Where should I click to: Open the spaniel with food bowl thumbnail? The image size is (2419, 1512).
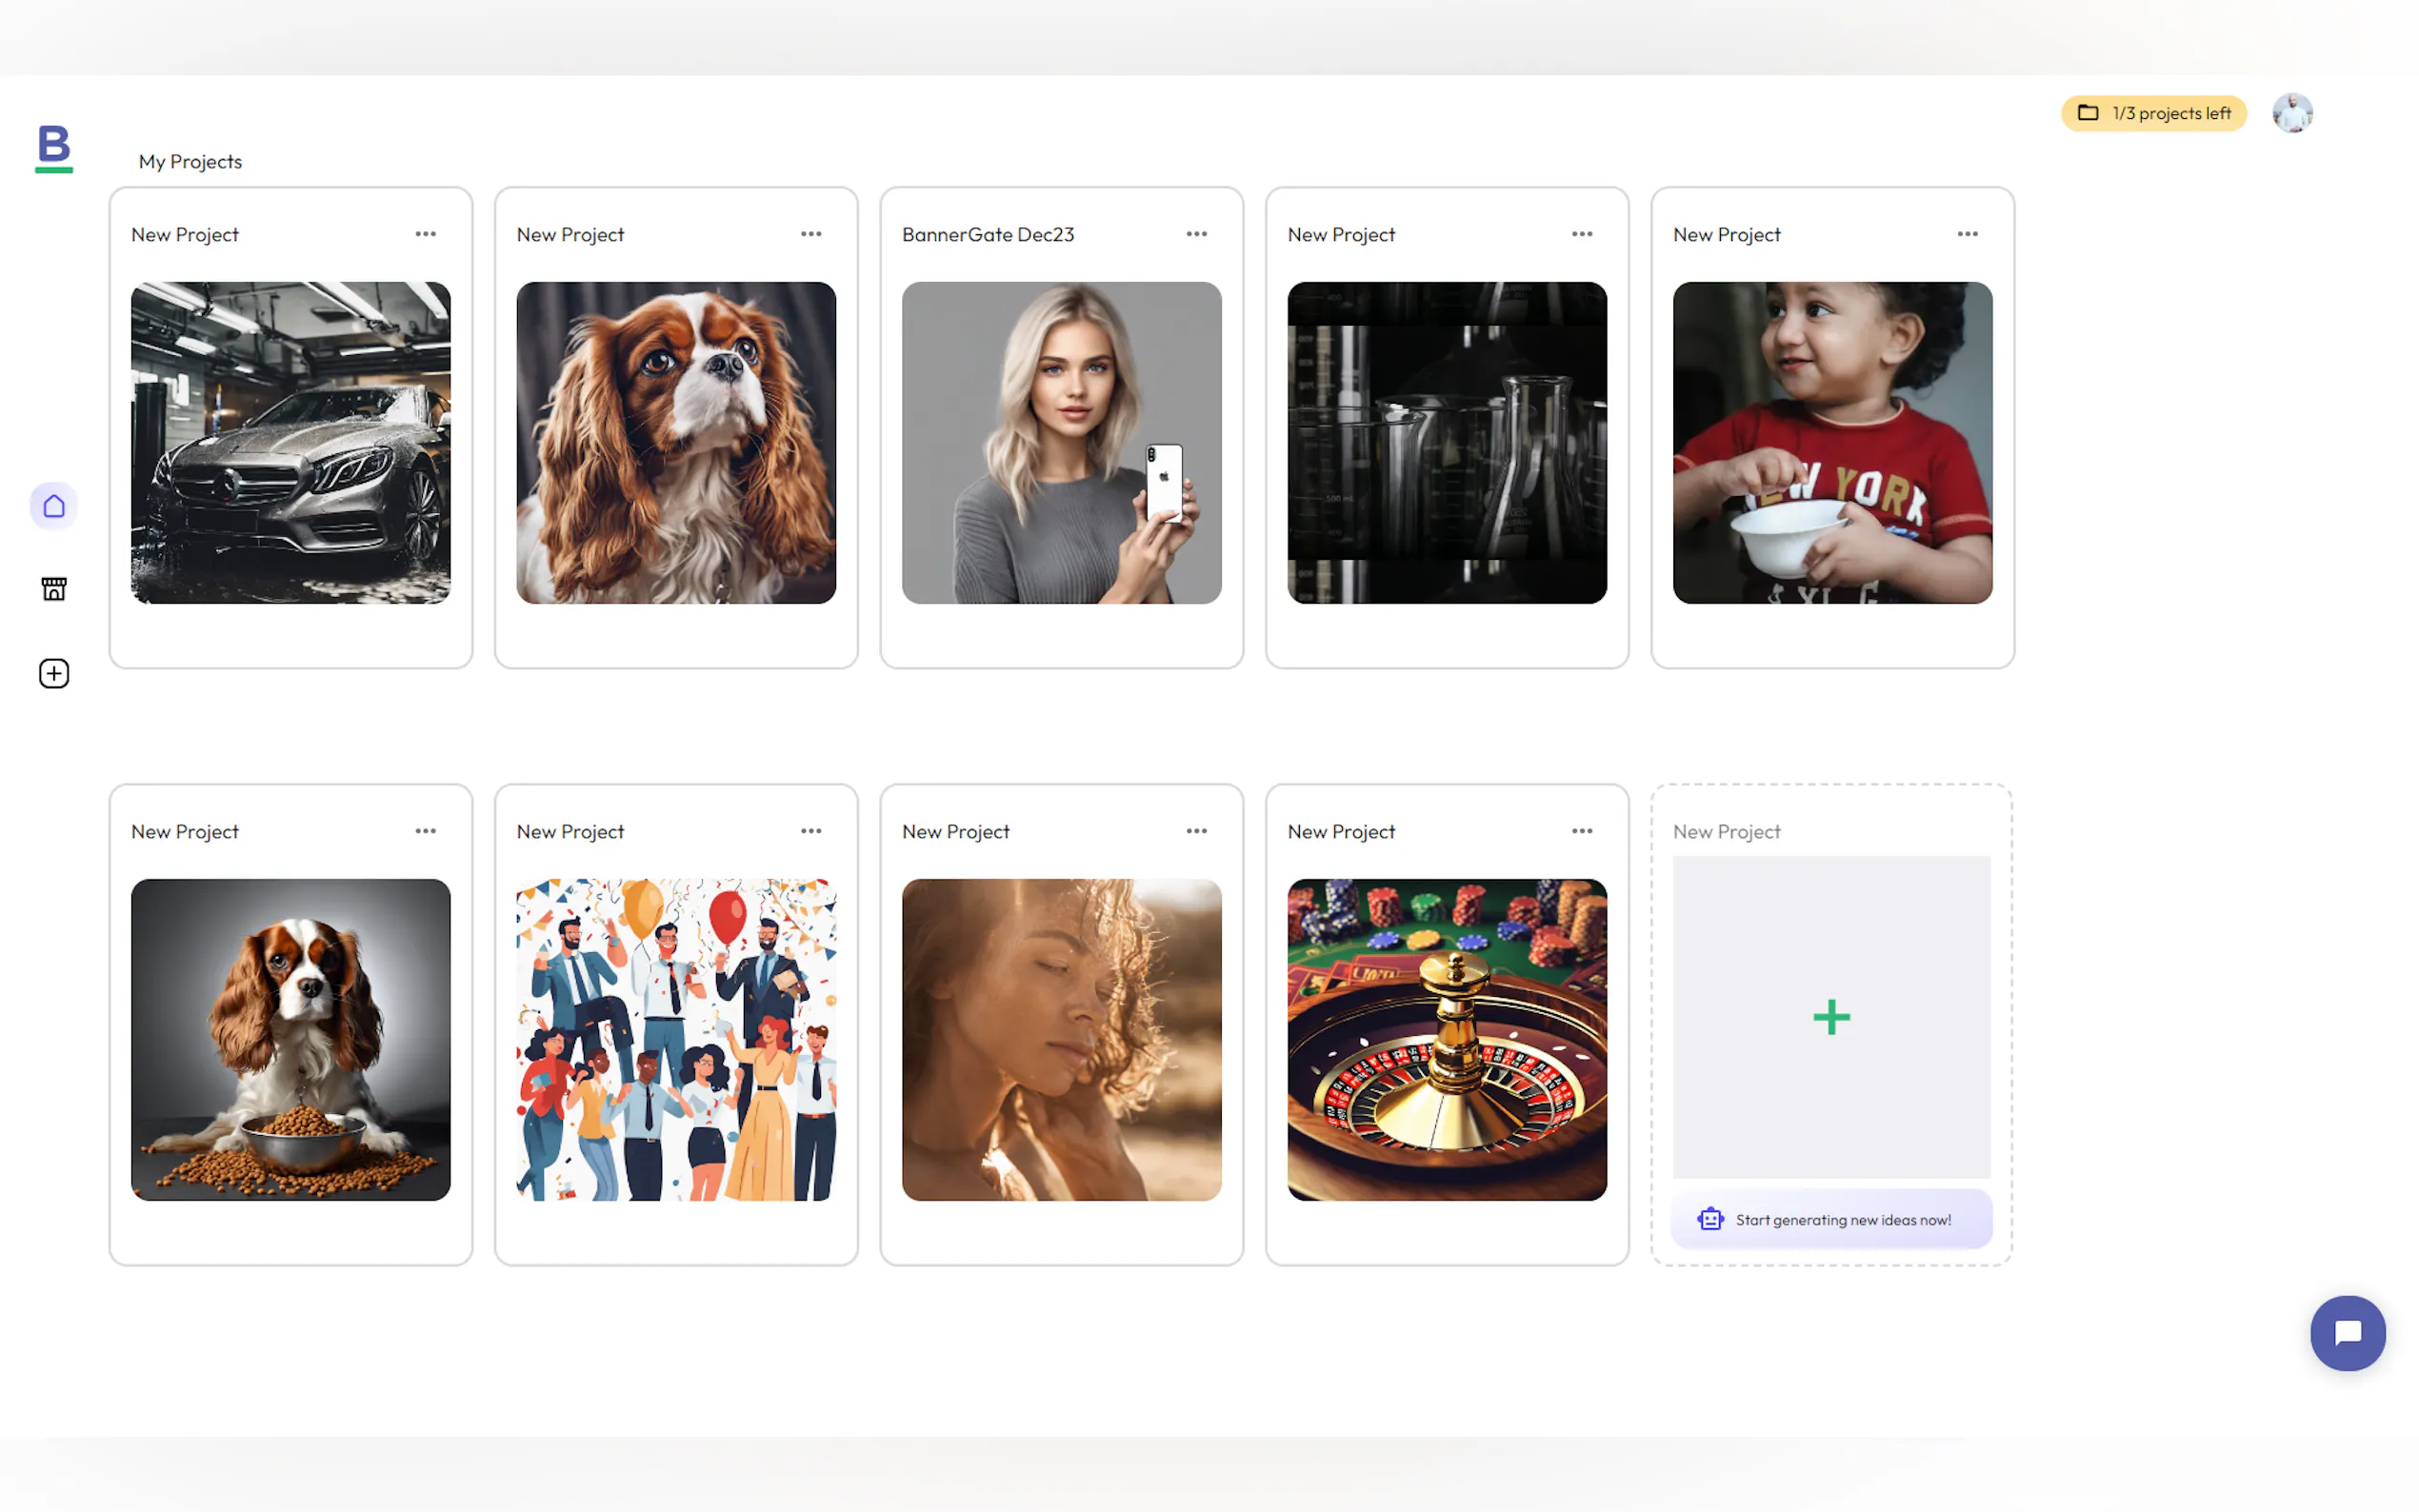pos(290,1039)
